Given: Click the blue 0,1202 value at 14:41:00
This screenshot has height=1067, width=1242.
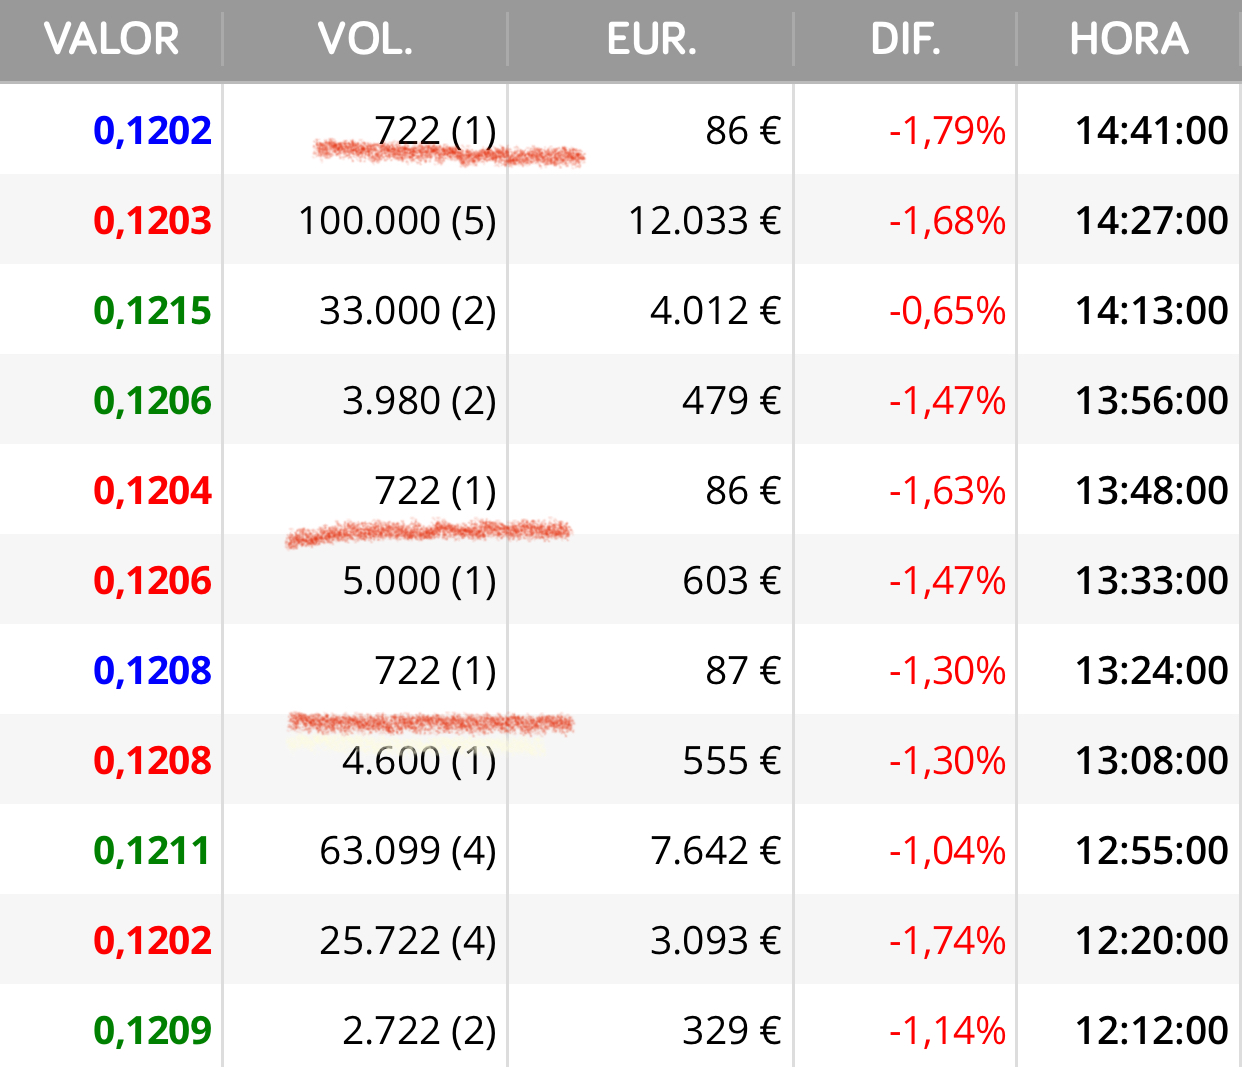Looking at the screenshot, I should click(x=152, y=131).
